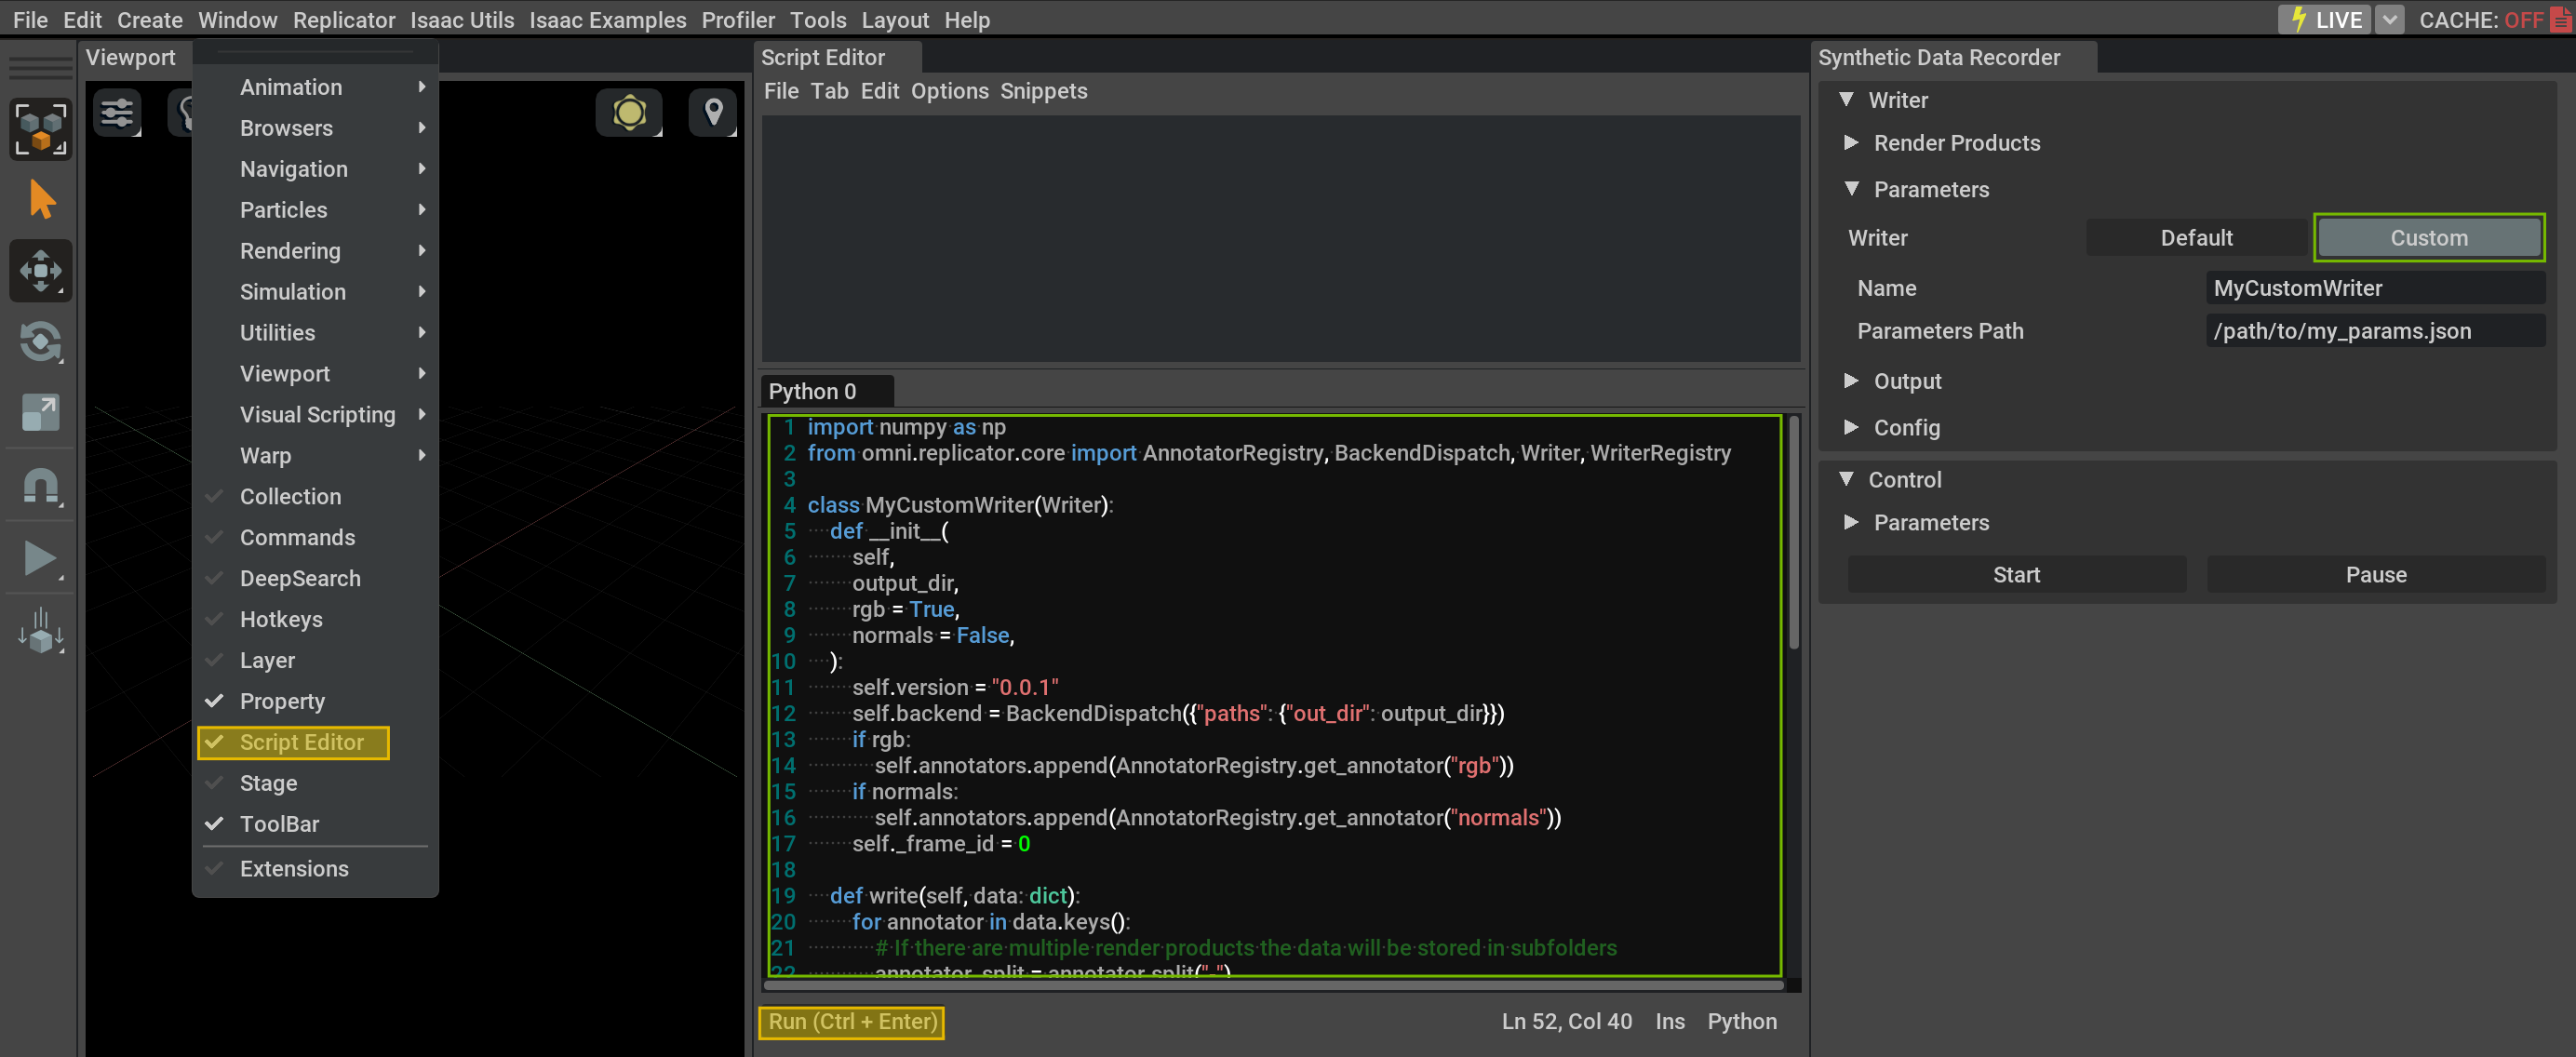Screen dimensions: 2576x1057
Task: Expand the Visual Scripting submenu
Action: (x=315, y=415)
